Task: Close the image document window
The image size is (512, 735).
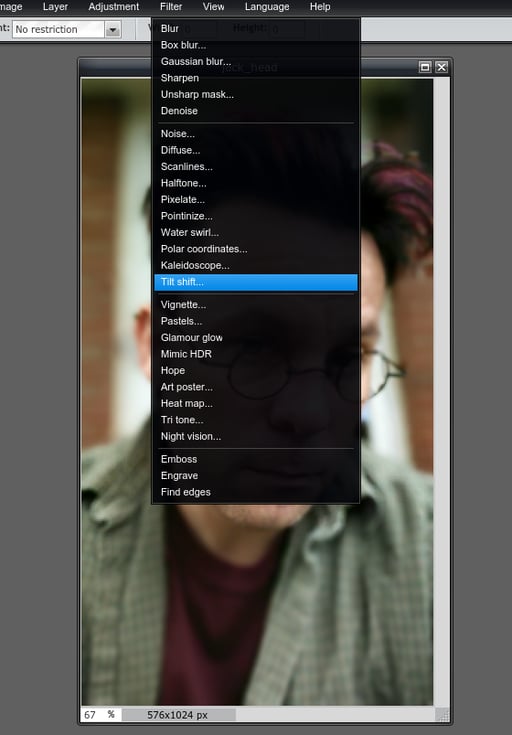Action: click(x=442, y=67)
